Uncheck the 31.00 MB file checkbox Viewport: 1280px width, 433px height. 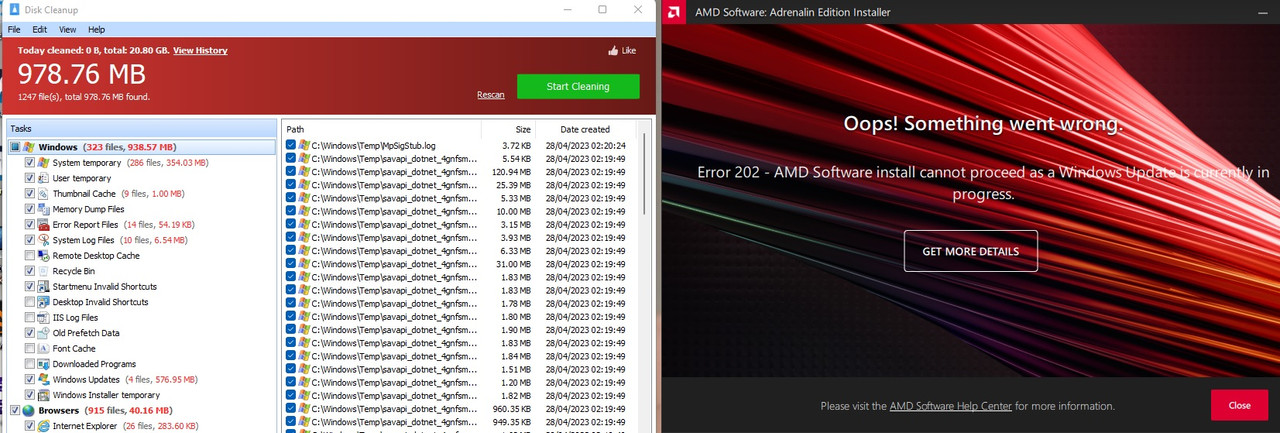click(x=291, y=264)
